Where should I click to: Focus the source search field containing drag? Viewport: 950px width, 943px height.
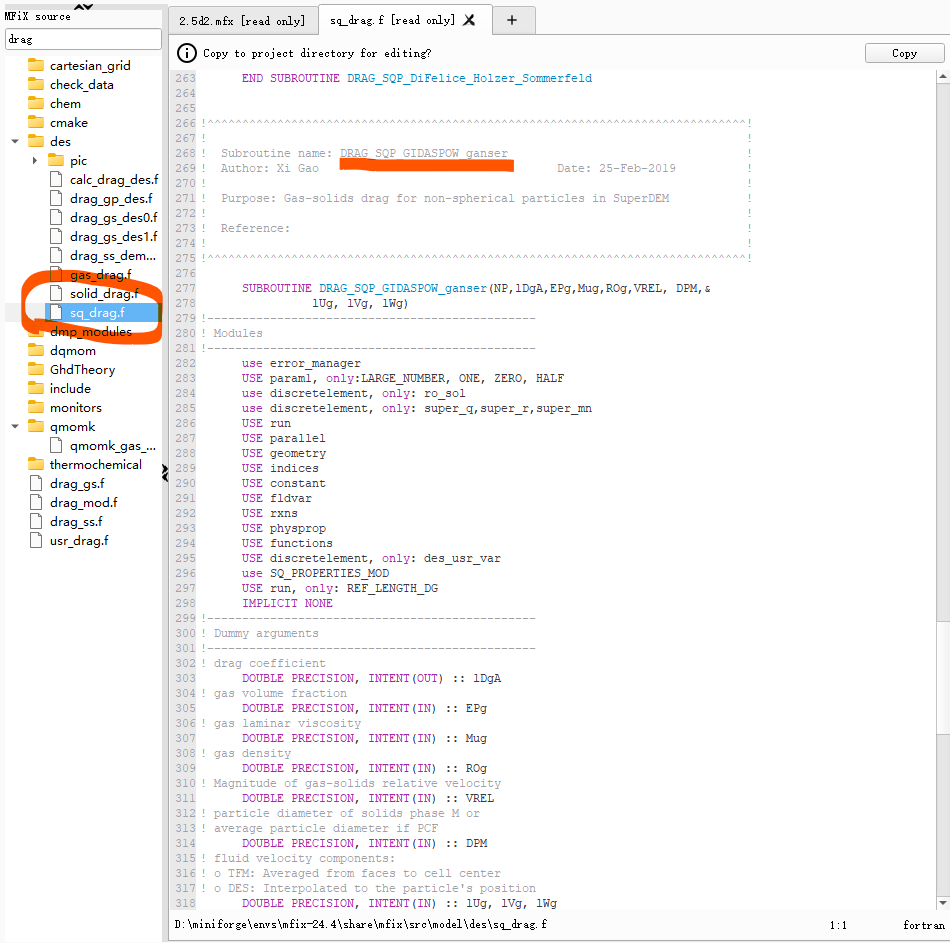click(82, 39)
